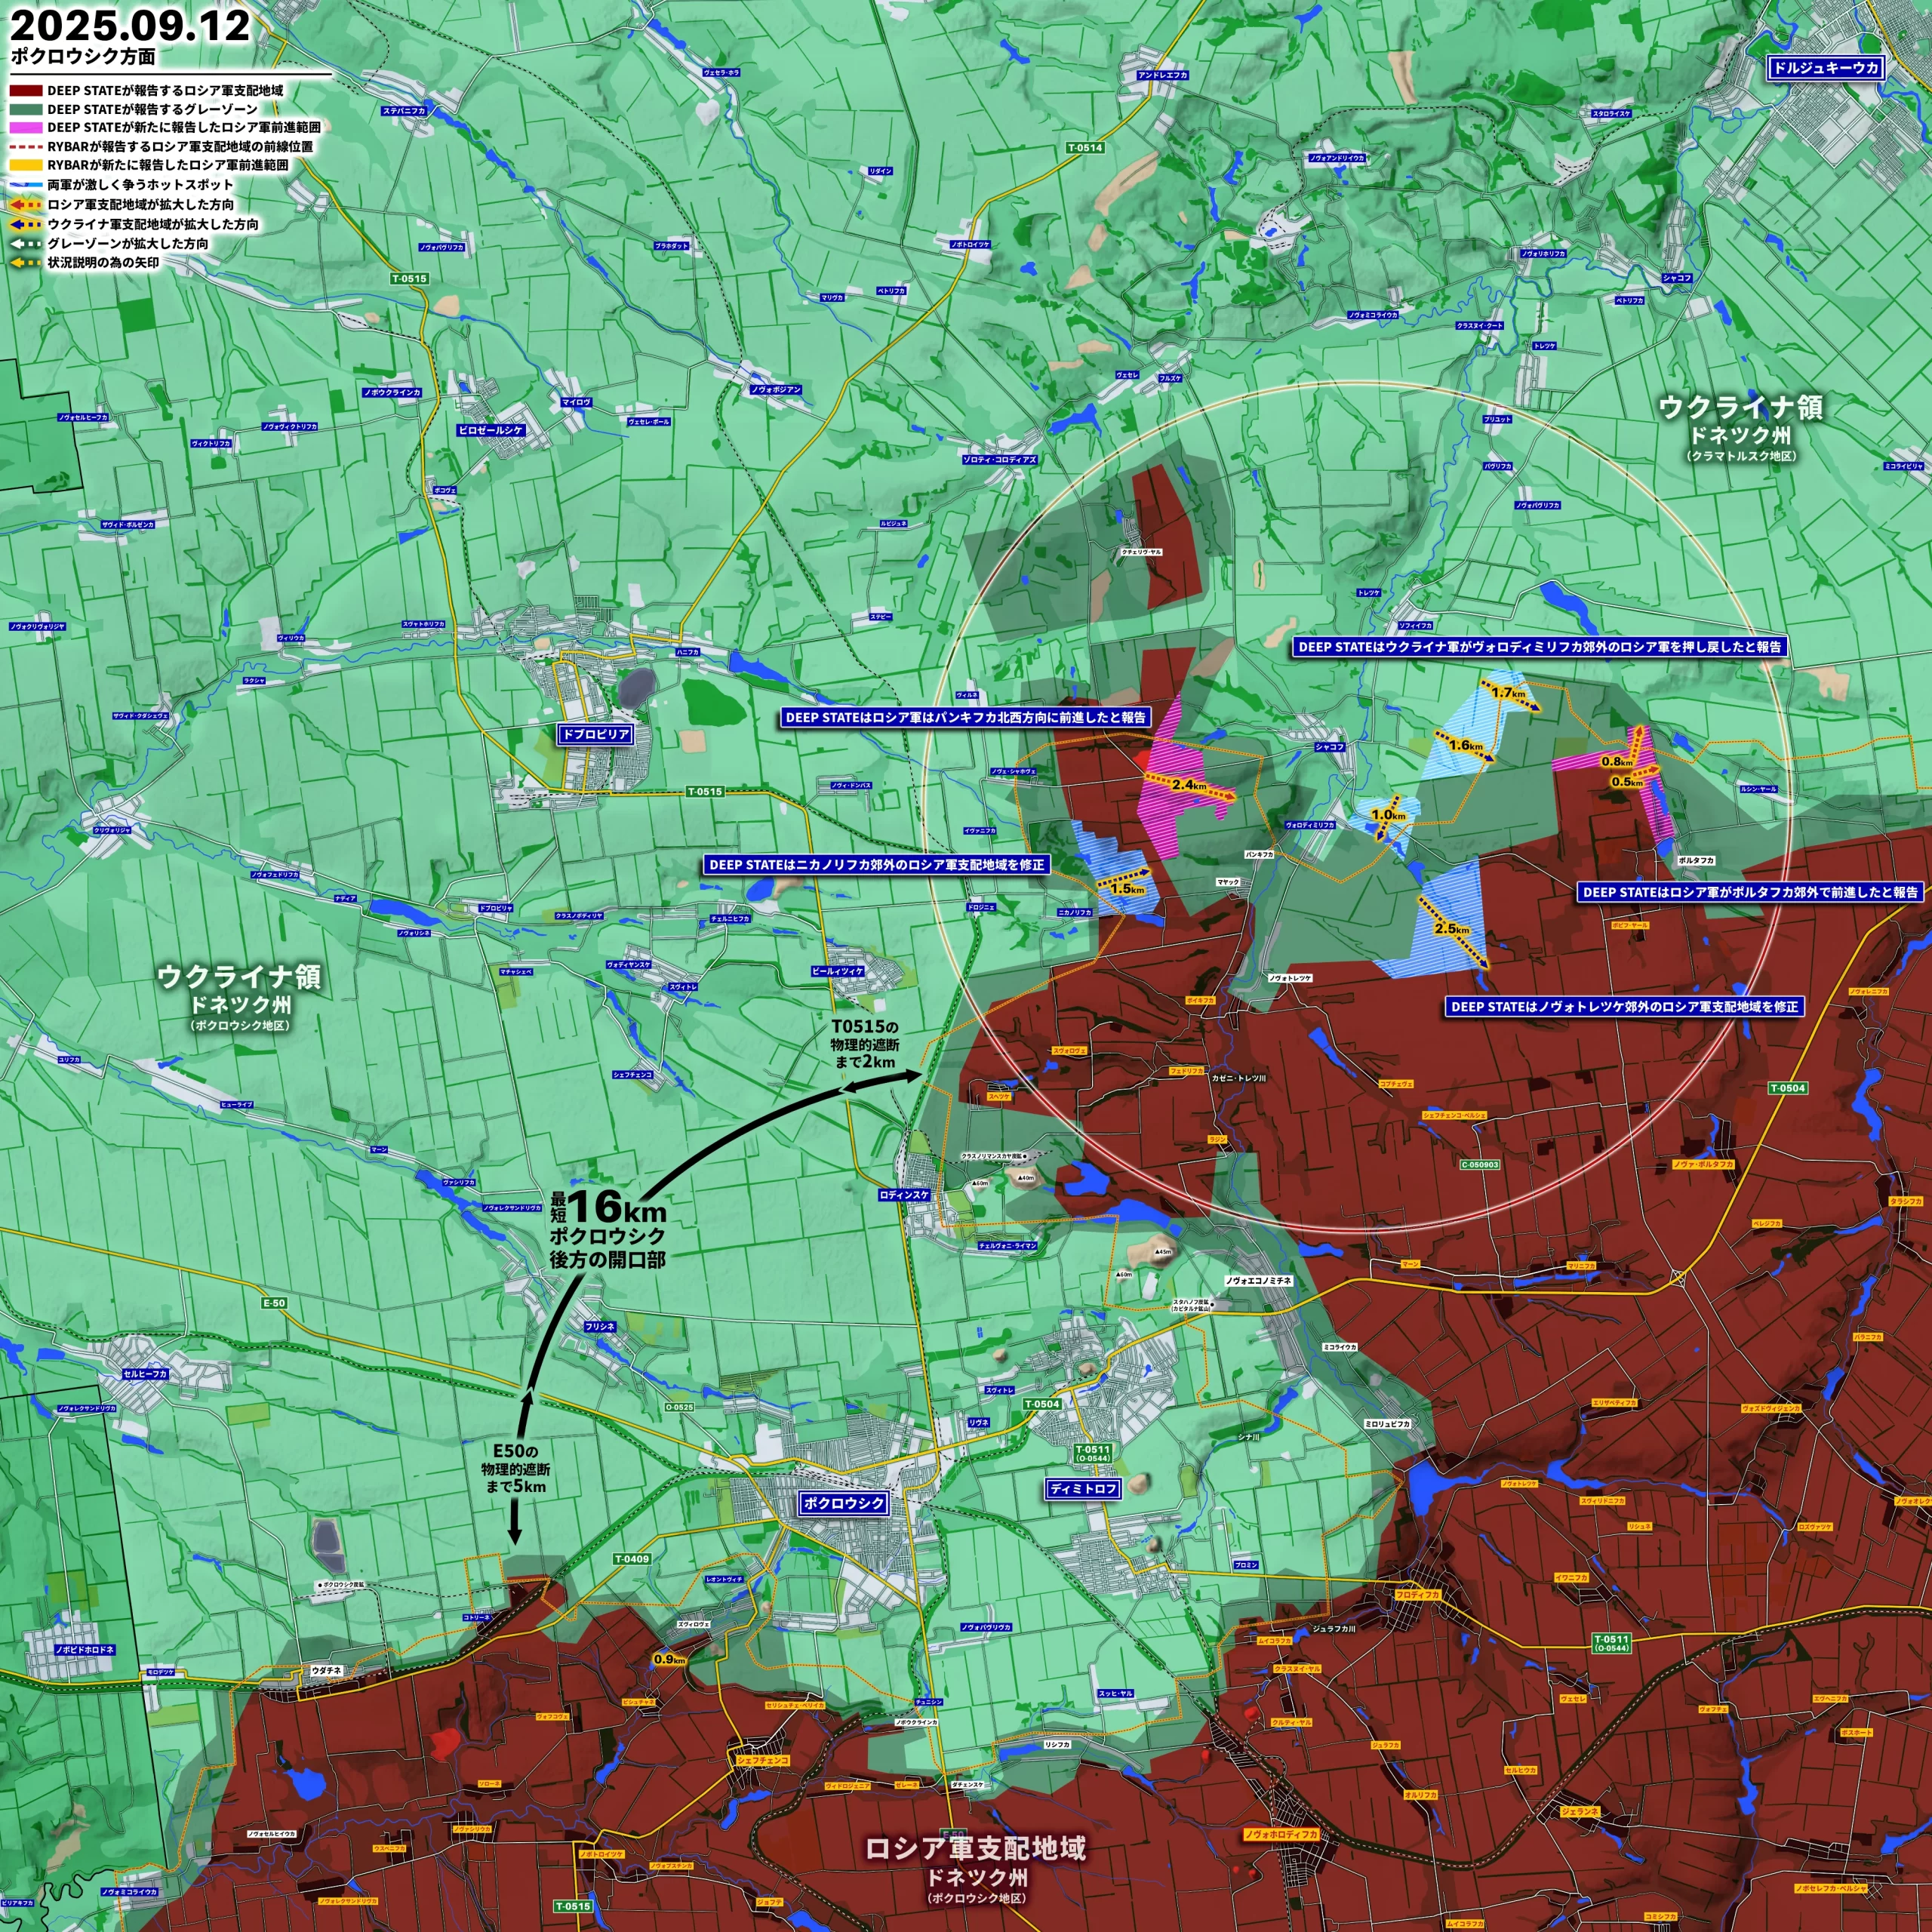Click the red Russian-advance arrow legend icon

[26, 204]
